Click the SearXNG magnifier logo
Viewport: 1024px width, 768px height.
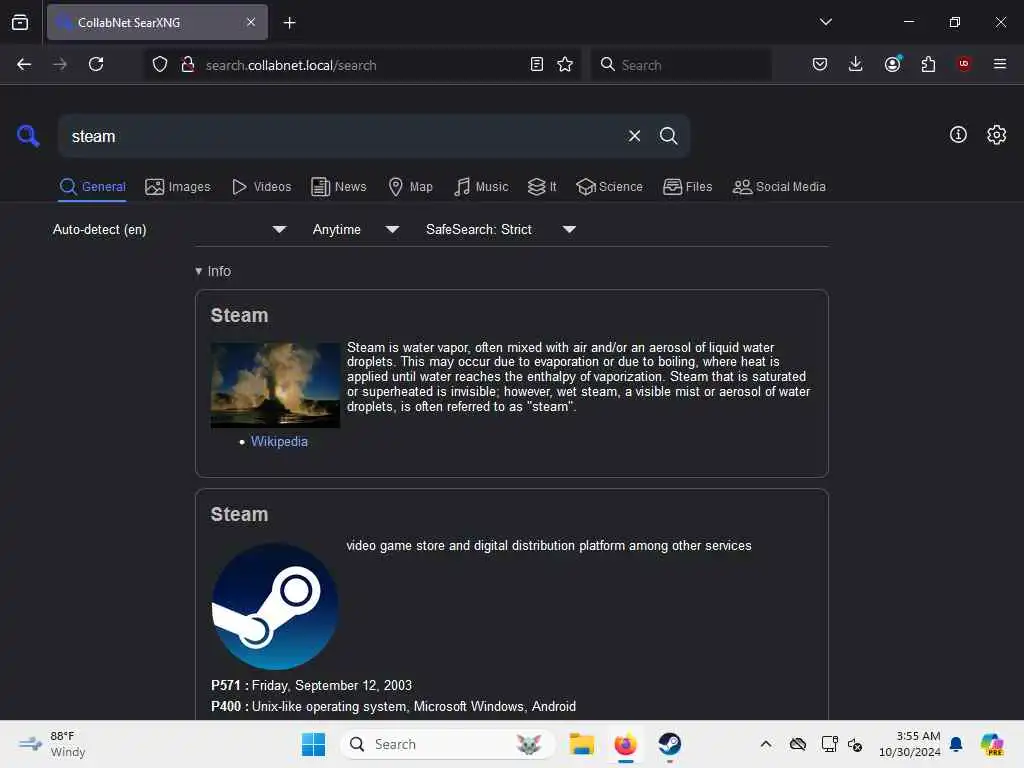pos(28,136)
